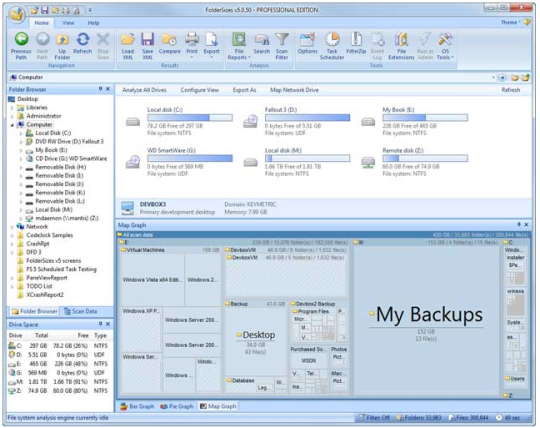
Task: Switch to Bar Graph tab
Action: 137,407
